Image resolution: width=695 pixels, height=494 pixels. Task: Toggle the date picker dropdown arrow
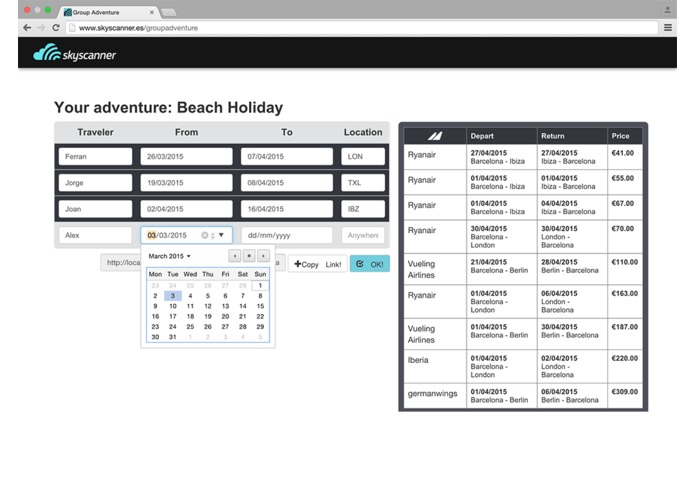point(221,235)
